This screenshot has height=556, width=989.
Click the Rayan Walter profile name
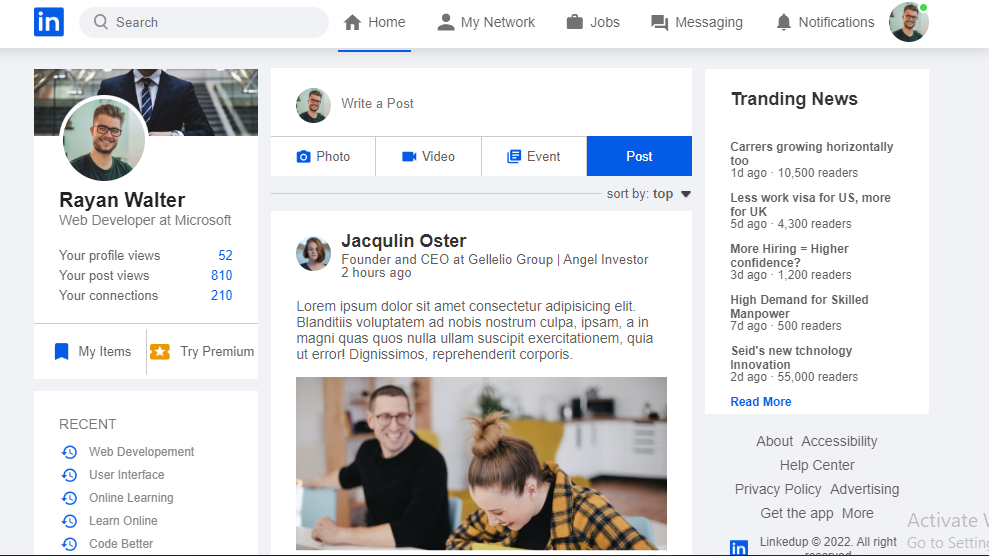point(122,200)
